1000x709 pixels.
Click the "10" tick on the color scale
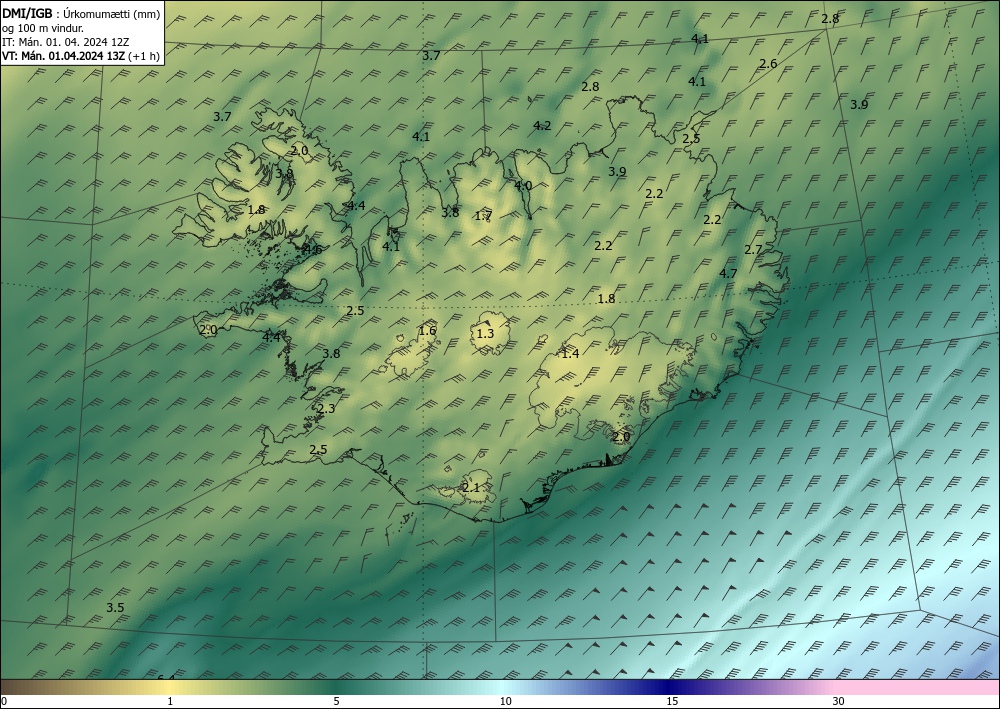tap(505, 701)
